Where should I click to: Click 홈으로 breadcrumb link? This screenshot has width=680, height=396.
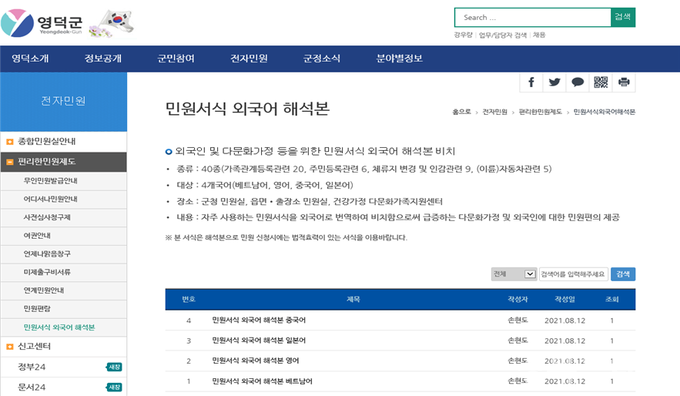461,112
